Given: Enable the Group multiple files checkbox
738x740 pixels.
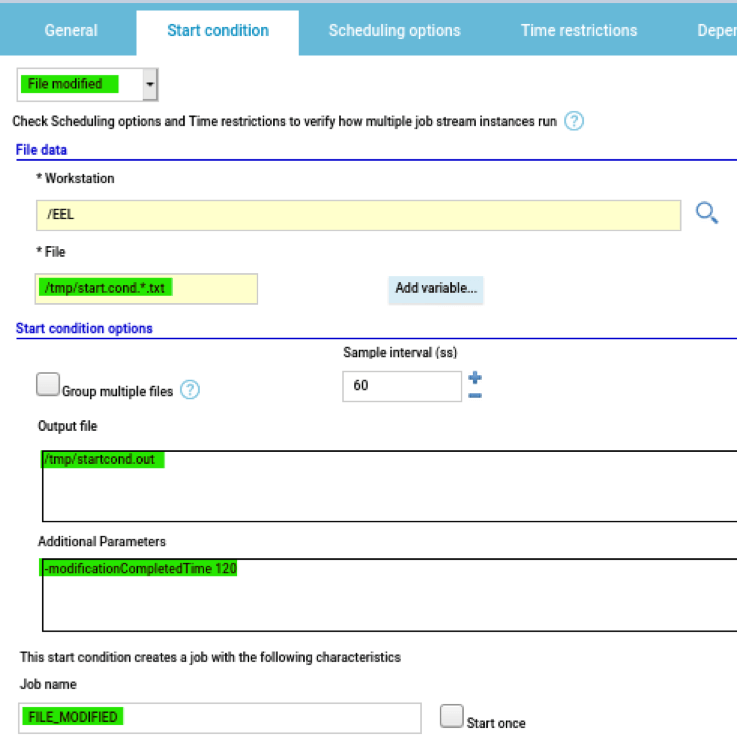Looking at the screenshot, I should click(47, 385).
